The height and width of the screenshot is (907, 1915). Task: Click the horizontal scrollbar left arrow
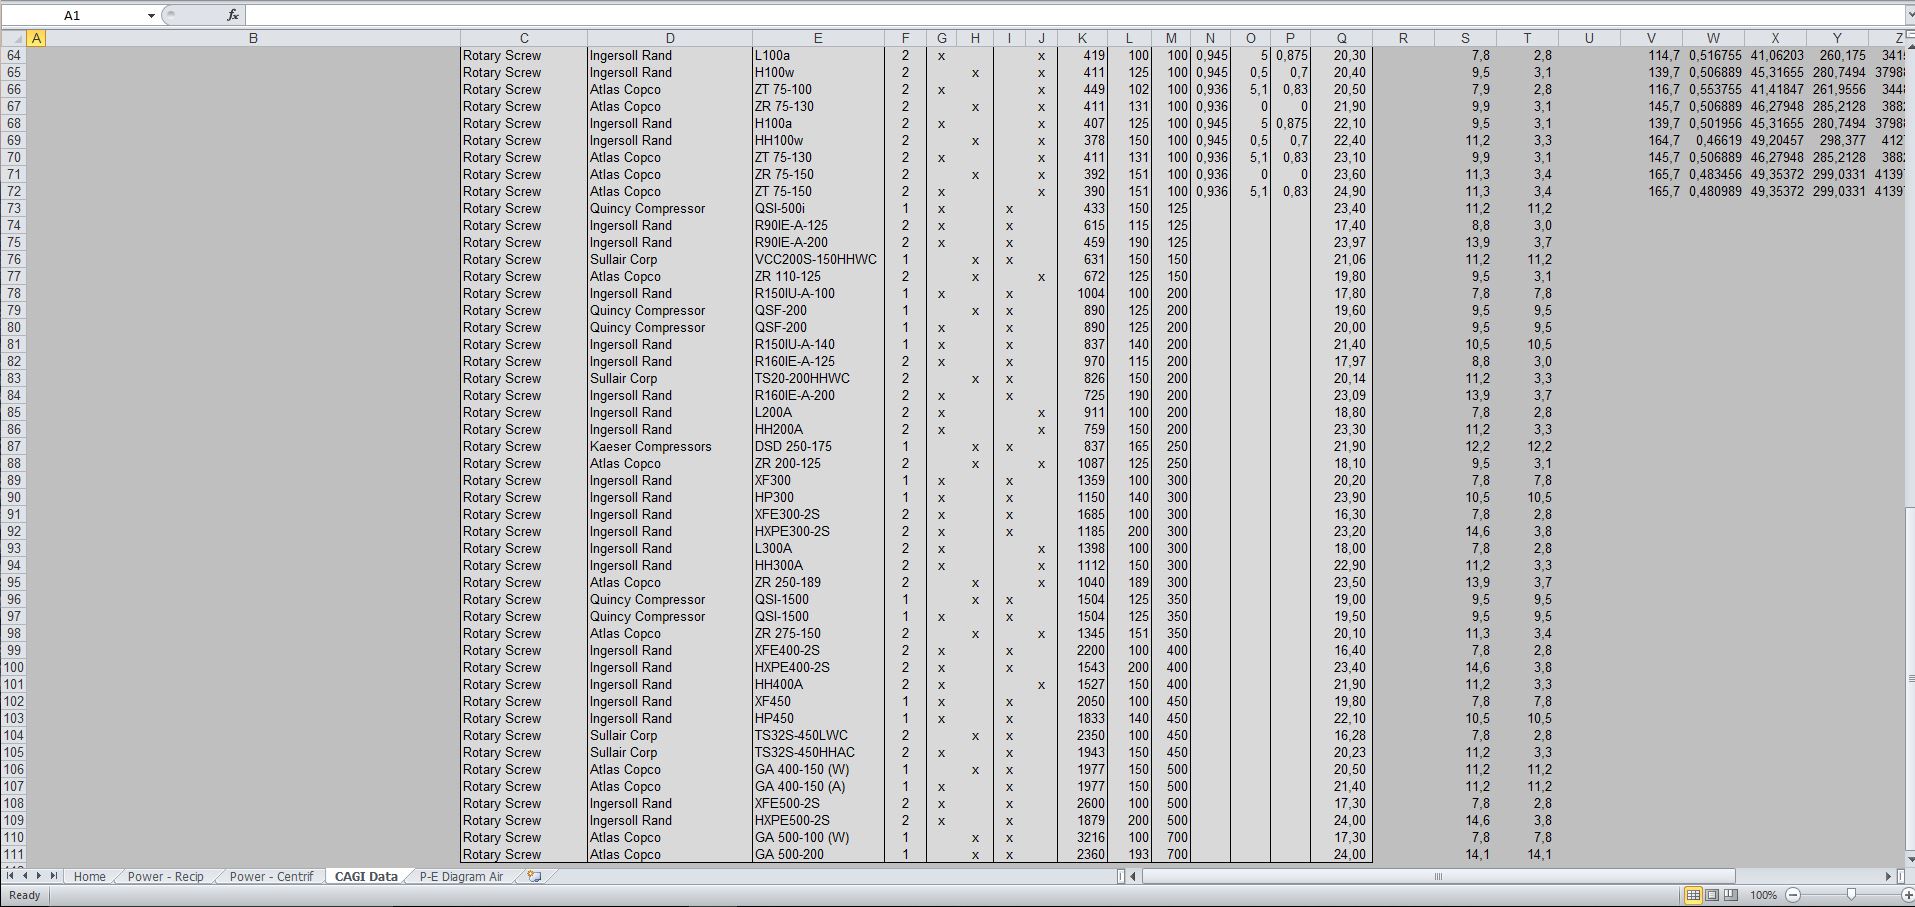1133,876
